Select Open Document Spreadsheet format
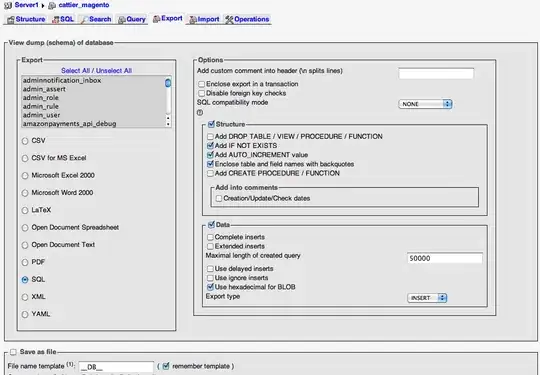The height and width of the screenshot is (375, 540). coord(25,228)
